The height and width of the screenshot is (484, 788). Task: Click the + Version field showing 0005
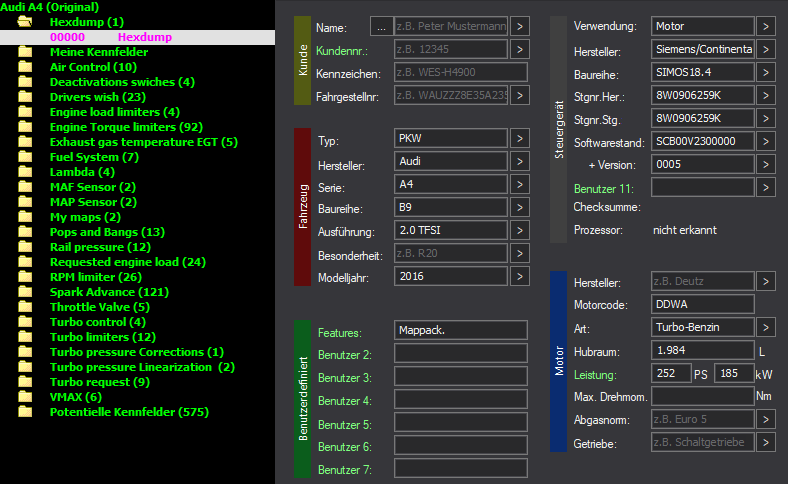pos(703,164)
